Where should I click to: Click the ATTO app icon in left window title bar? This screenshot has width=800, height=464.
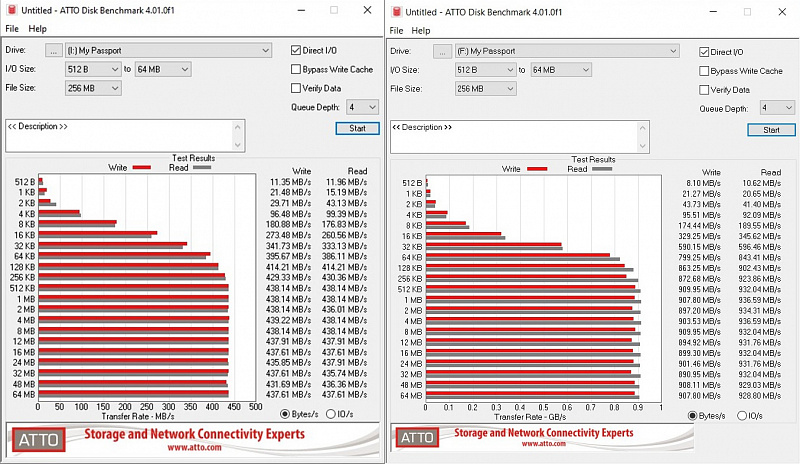click(11, 10)
